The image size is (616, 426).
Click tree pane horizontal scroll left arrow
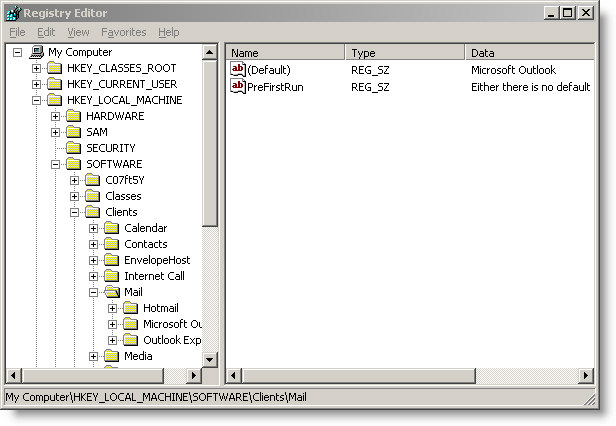click(x=13, y=375)
